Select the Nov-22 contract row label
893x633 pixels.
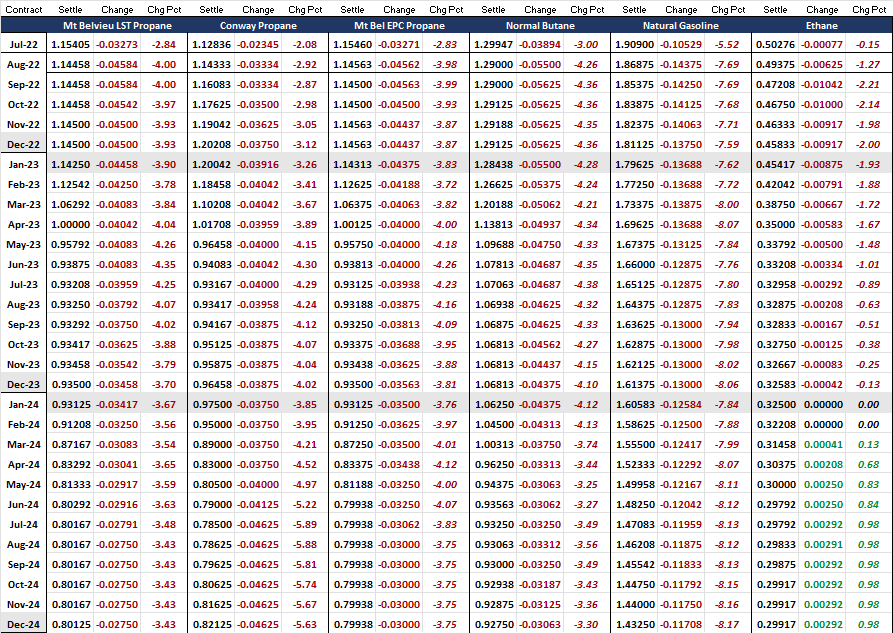[23, 124]
